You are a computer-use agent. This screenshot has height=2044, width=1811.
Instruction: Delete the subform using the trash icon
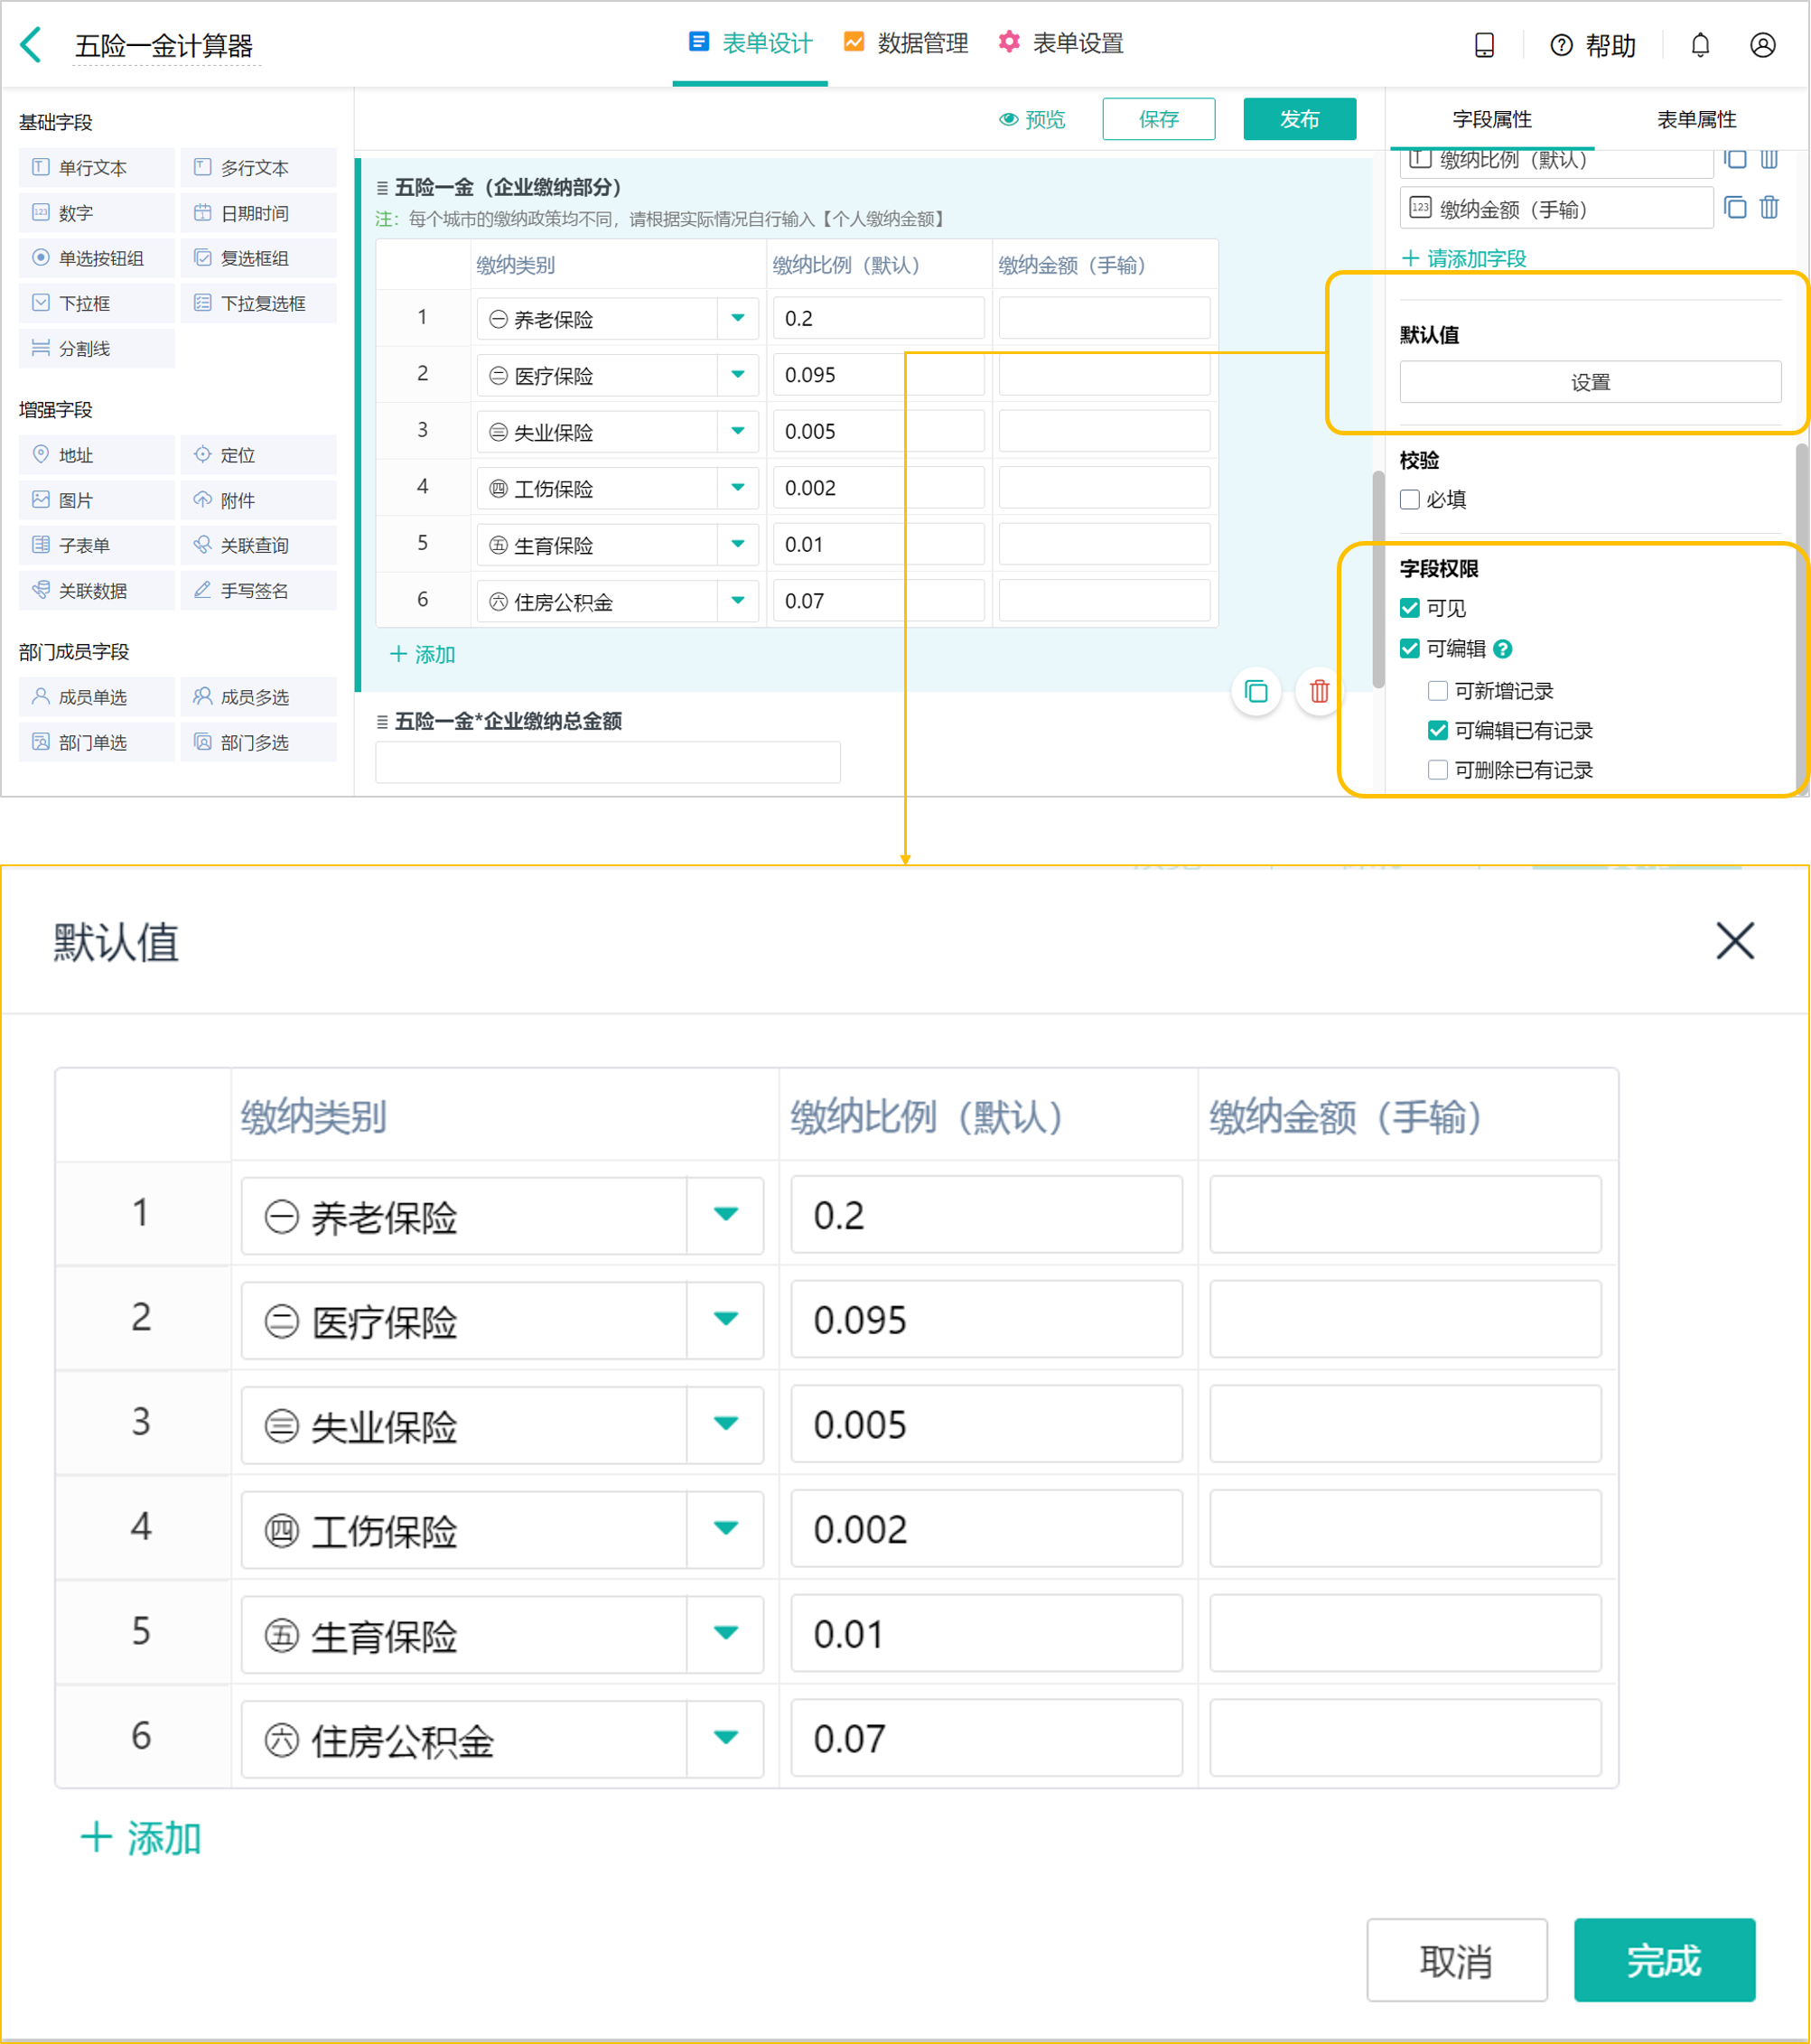pos(1318,691)
